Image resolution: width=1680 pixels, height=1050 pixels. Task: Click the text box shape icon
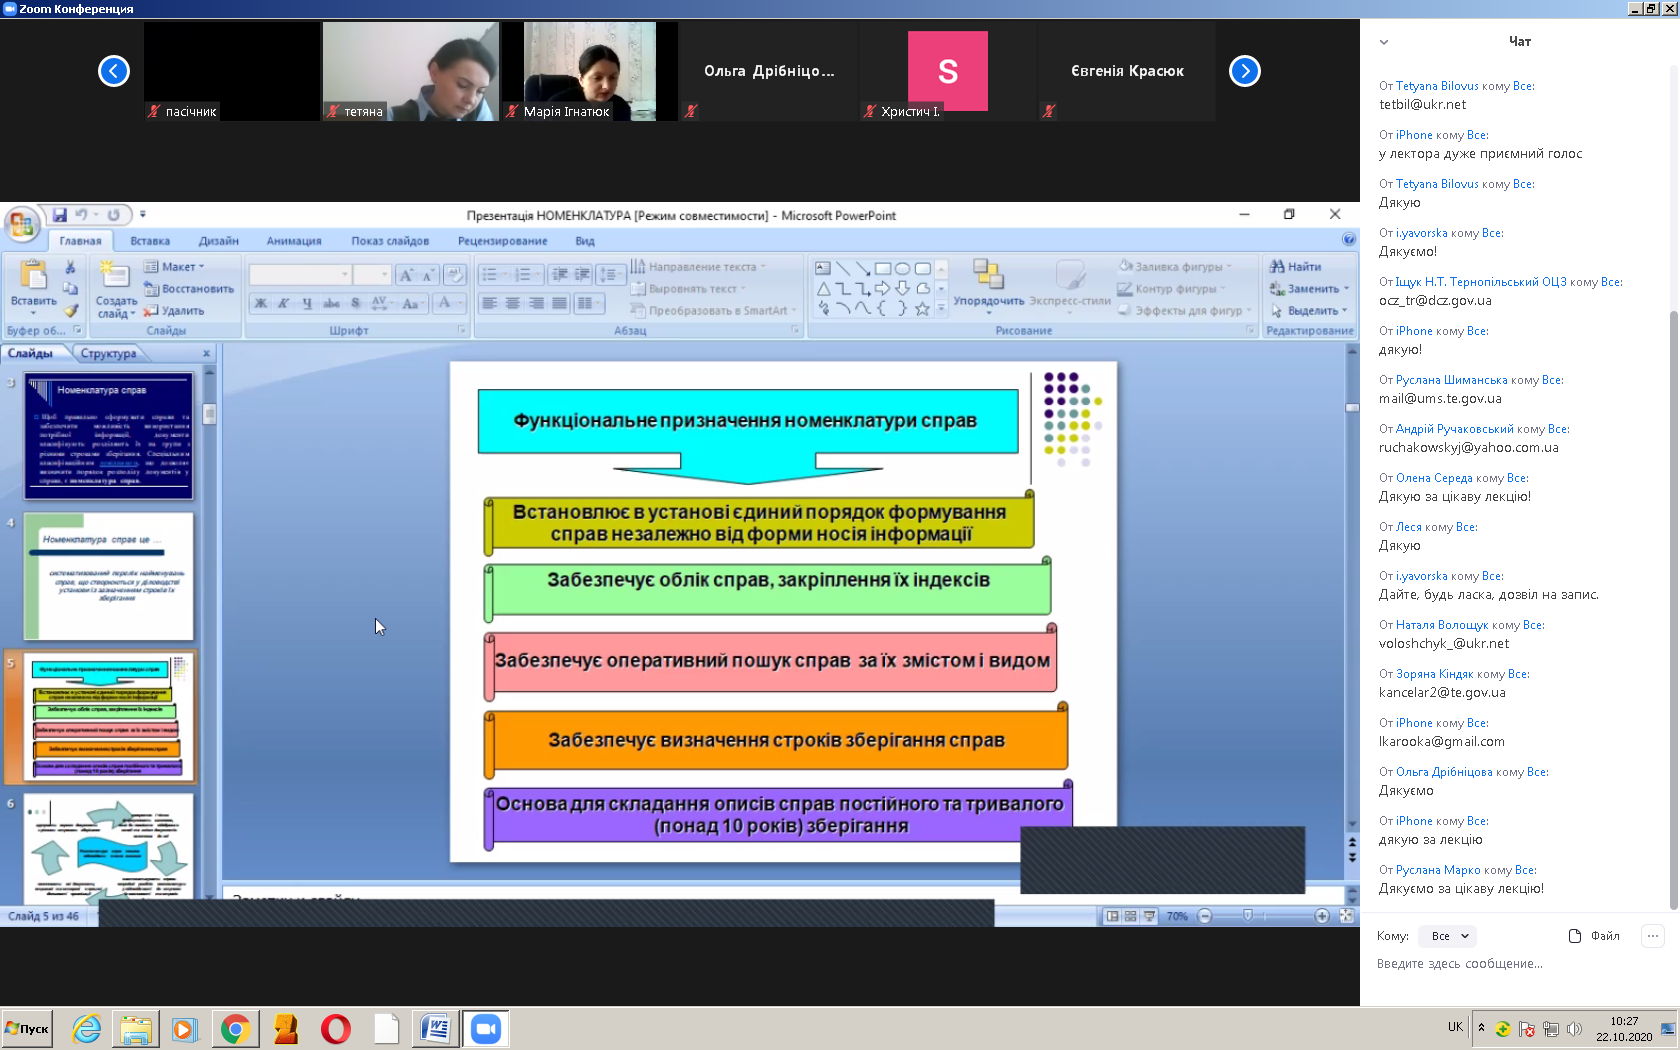(823, 268)
